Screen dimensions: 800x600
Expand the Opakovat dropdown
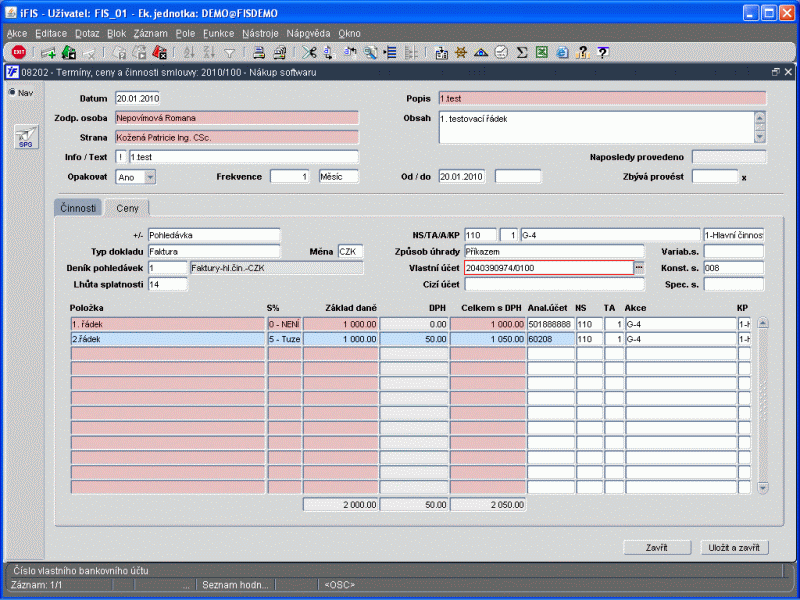150,177
